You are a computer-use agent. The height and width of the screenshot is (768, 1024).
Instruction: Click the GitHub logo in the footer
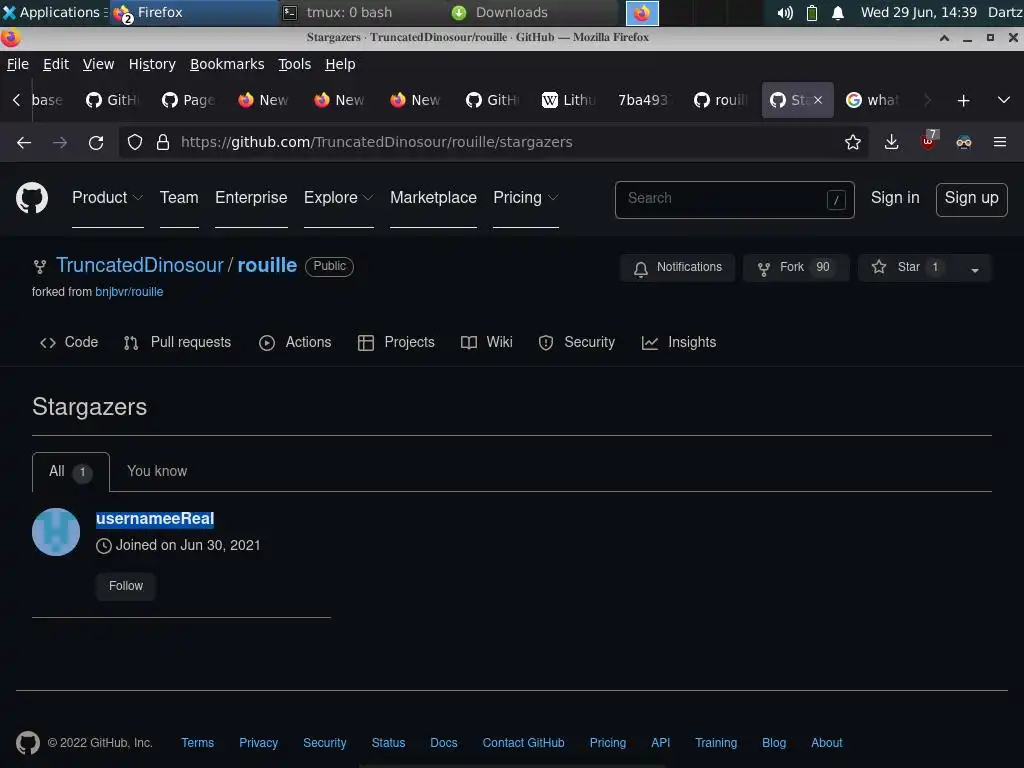(x=27, y=743)
